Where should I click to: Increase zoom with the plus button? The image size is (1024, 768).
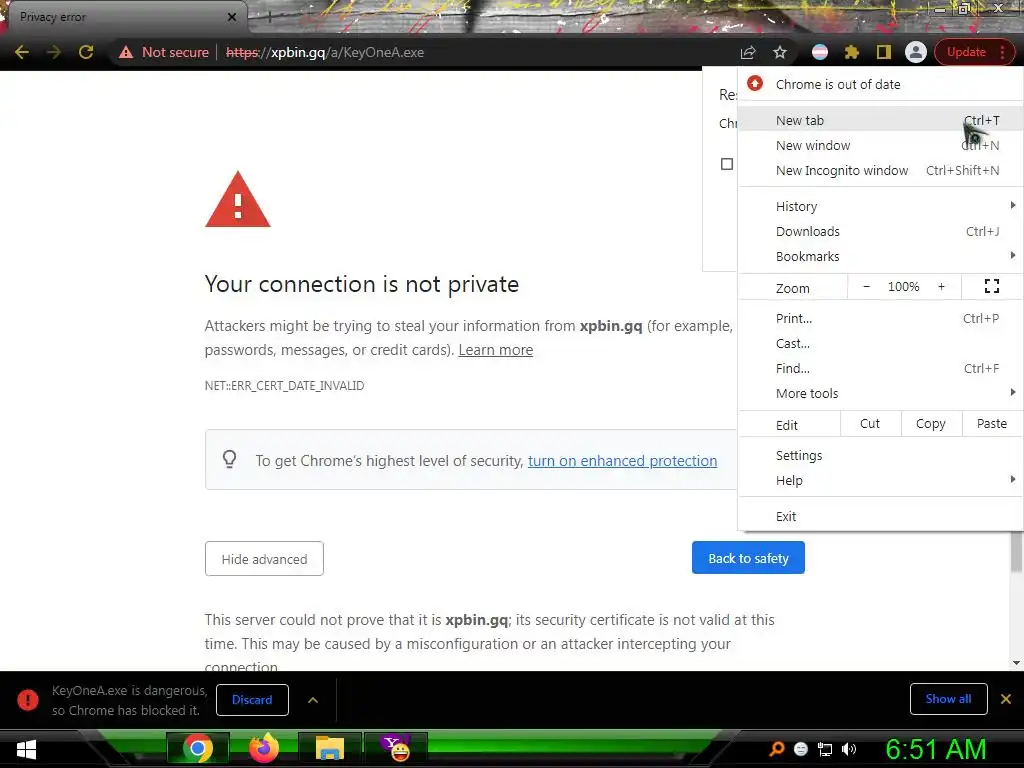(x=941, y=287)
